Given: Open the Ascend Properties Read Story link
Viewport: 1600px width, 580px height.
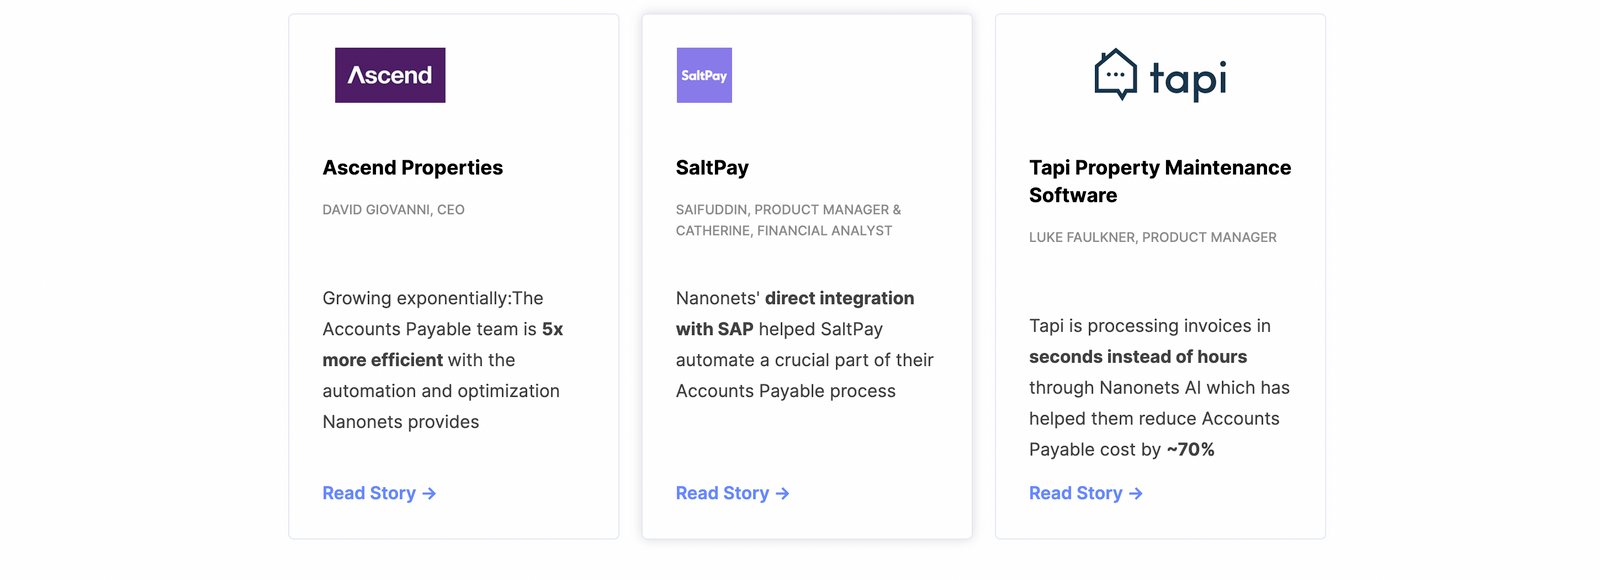Looking at the screenshot, I should point(369,493).
